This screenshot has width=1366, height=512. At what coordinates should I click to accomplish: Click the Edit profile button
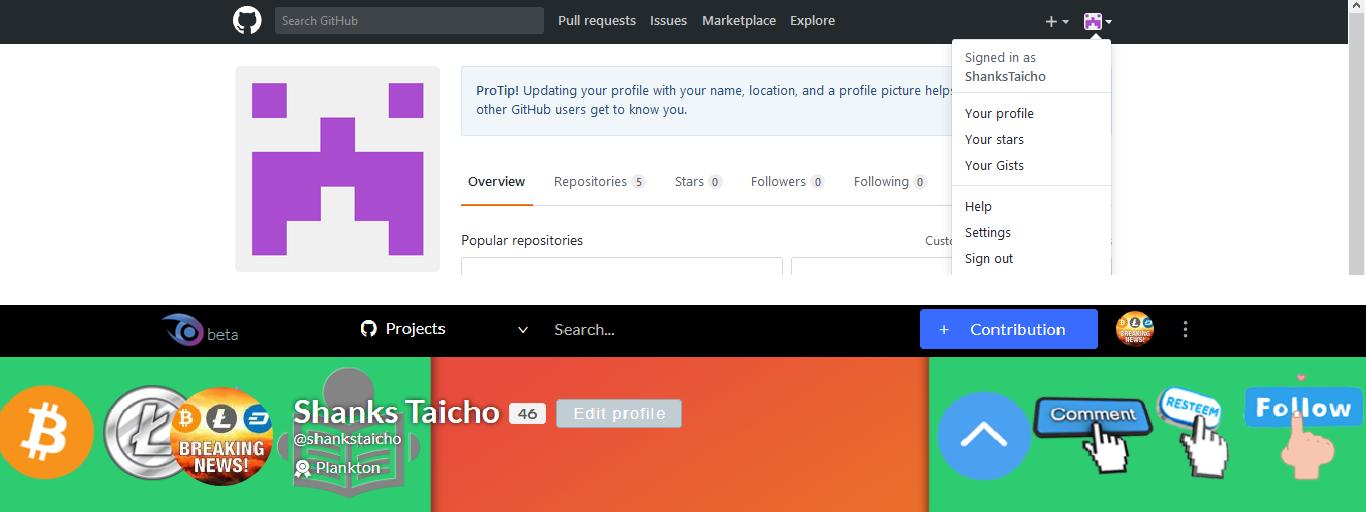pyautogui.click(x=619, y=414)
